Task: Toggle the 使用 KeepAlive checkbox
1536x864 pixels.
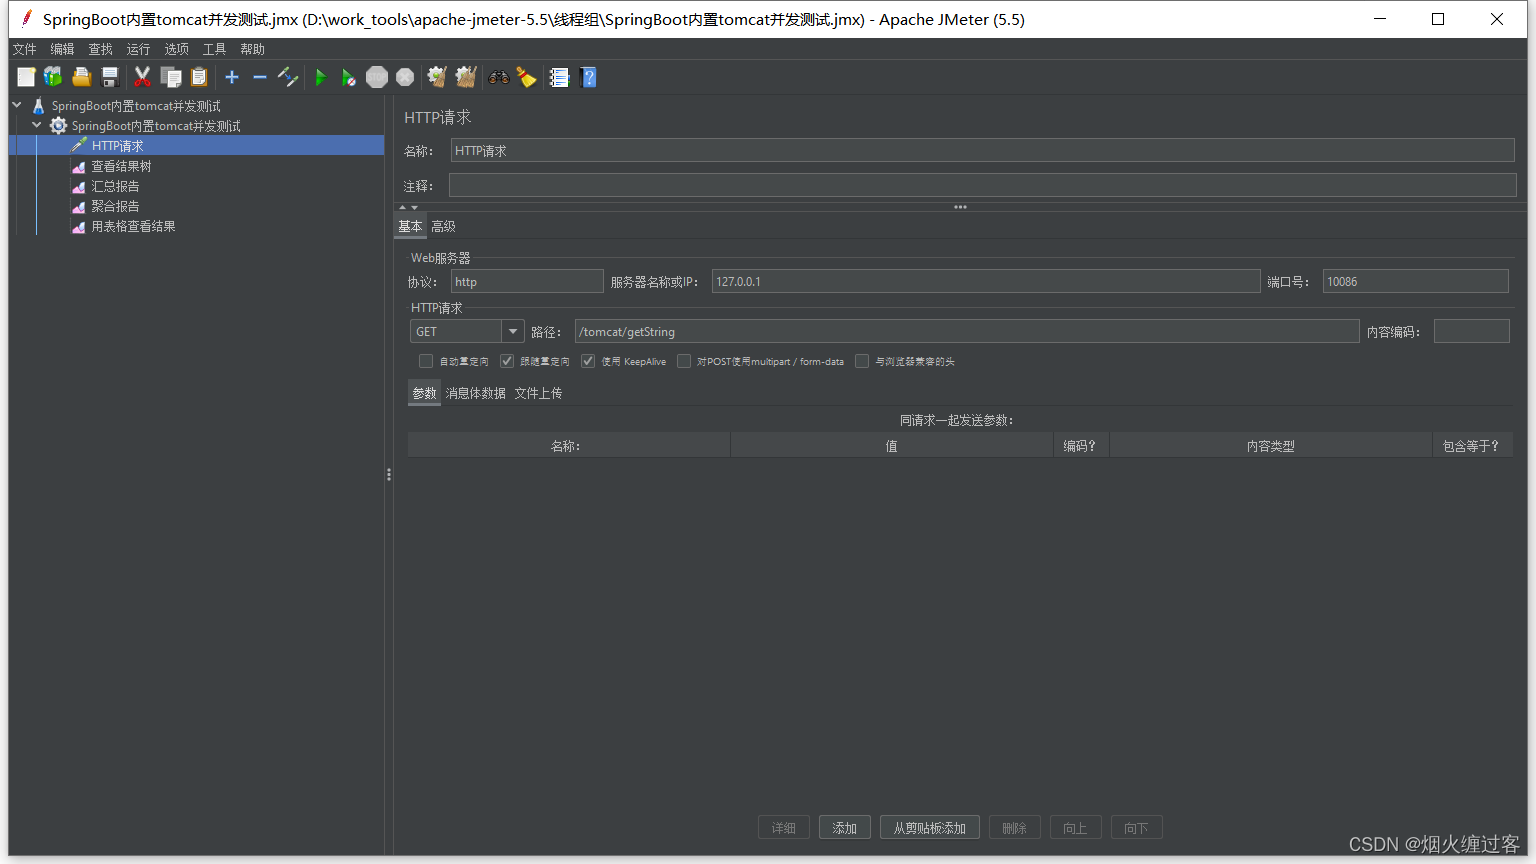Action: click(x=588, y=361)
